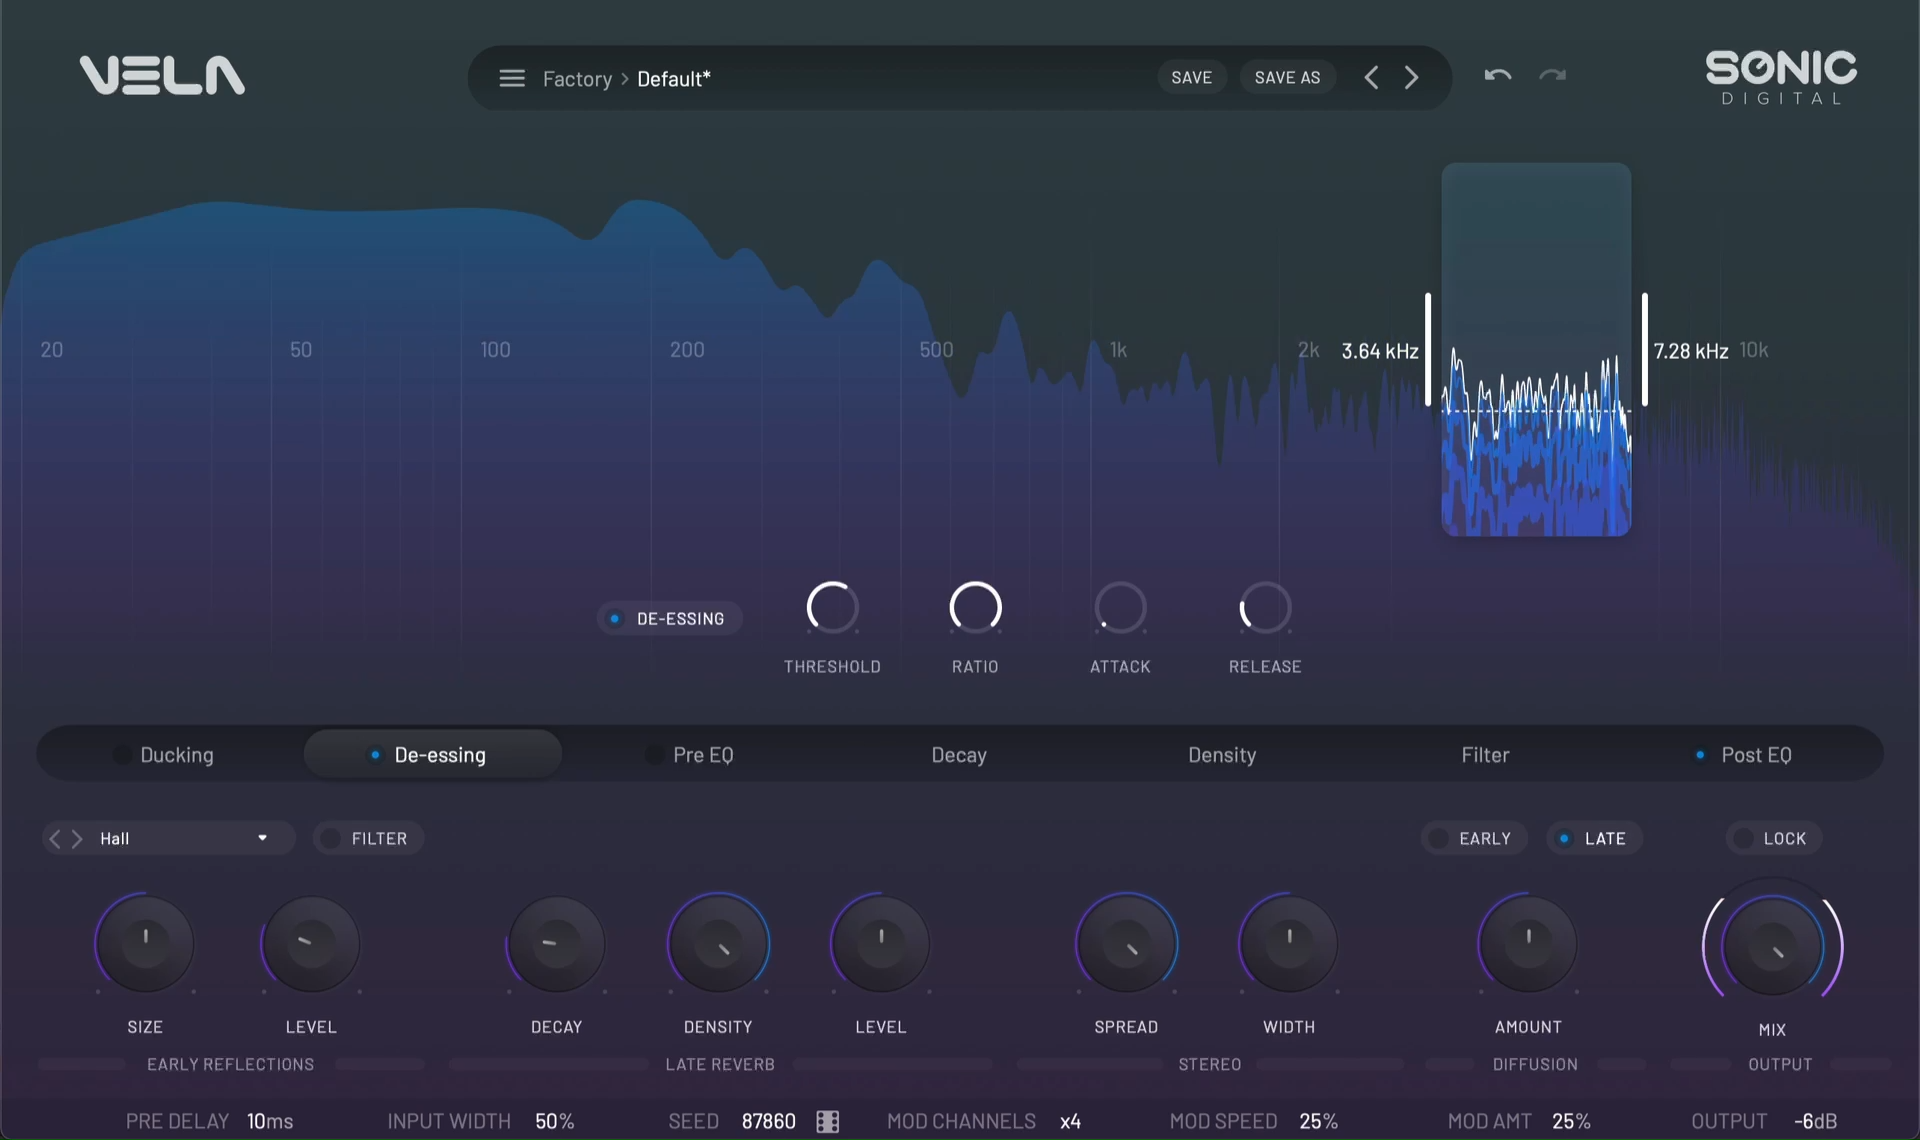Switch to the Post EQ tab
The image size is (1920, 1140).
(1755, 755)
